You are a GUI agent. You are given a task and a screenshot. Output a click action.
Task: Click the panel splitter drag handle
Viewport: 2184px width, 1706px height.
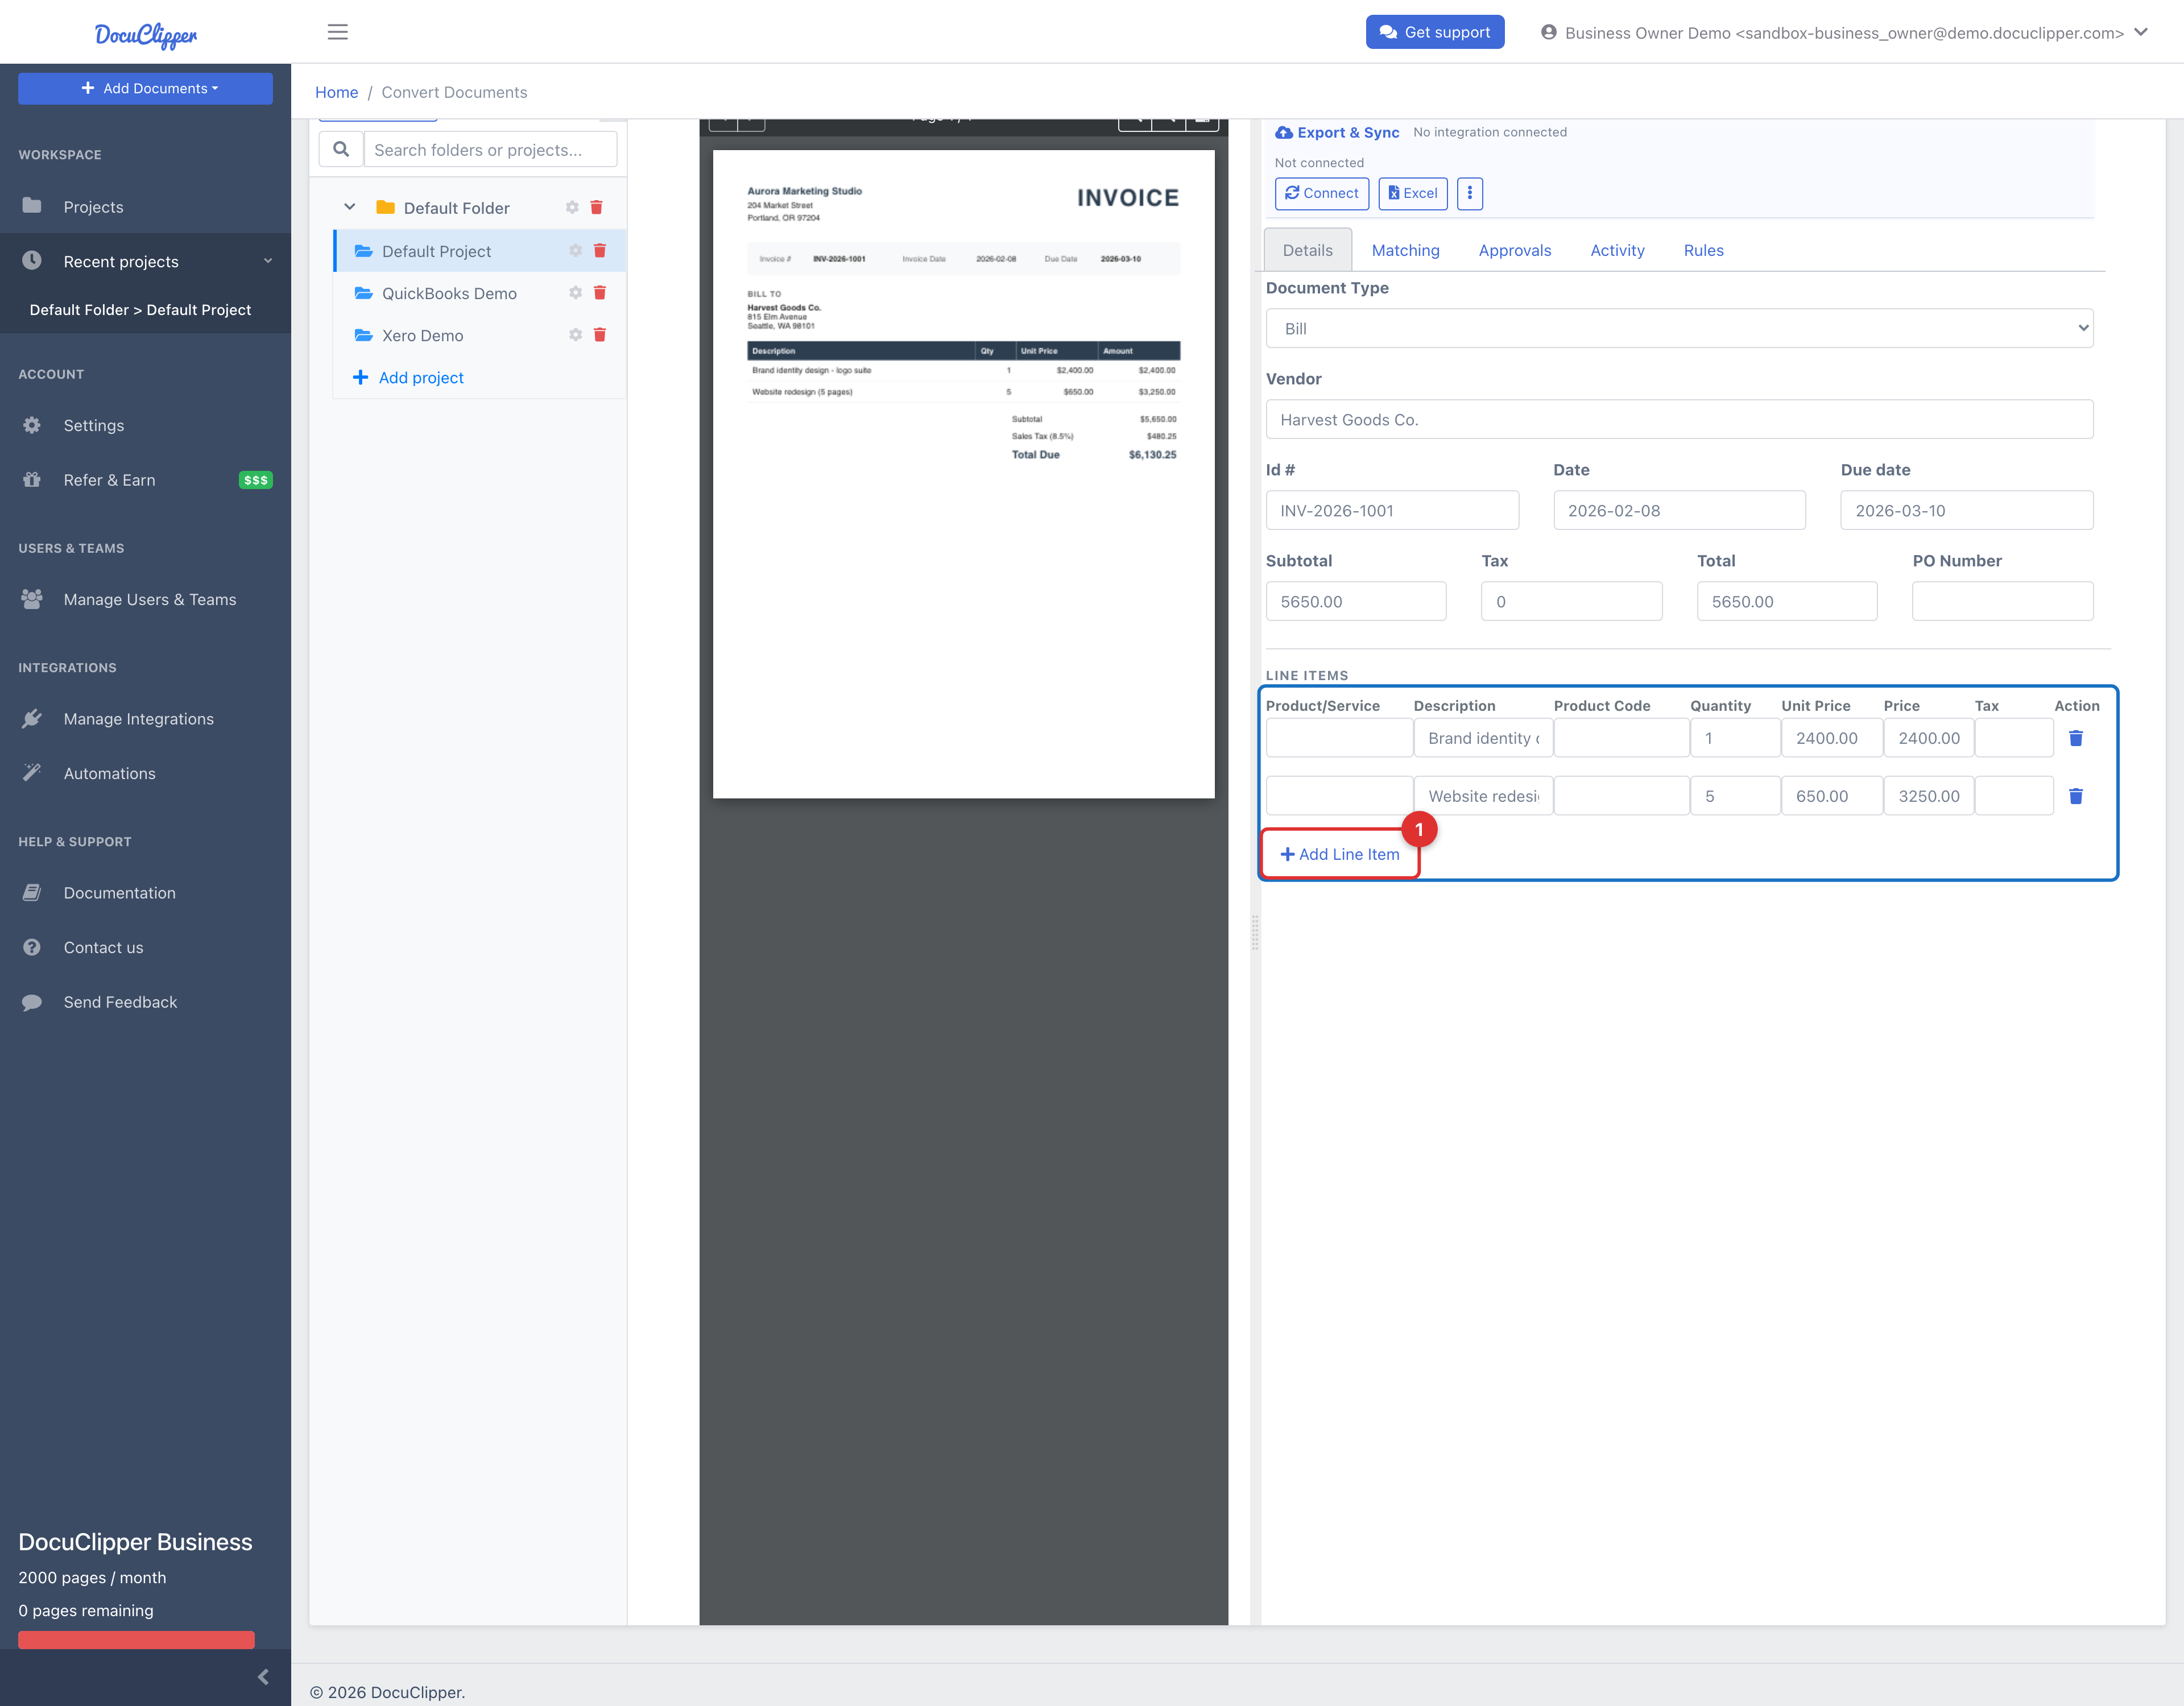(1254, 933)
